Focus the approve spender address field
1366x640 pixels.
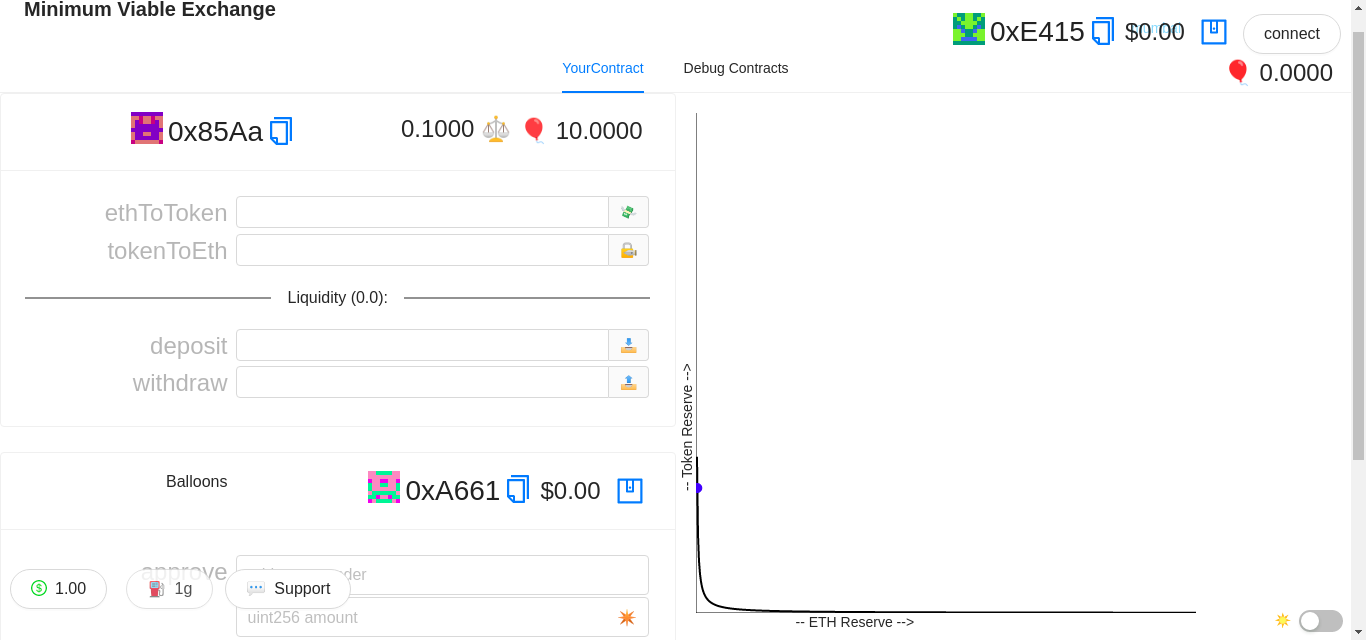pos(442,575)
